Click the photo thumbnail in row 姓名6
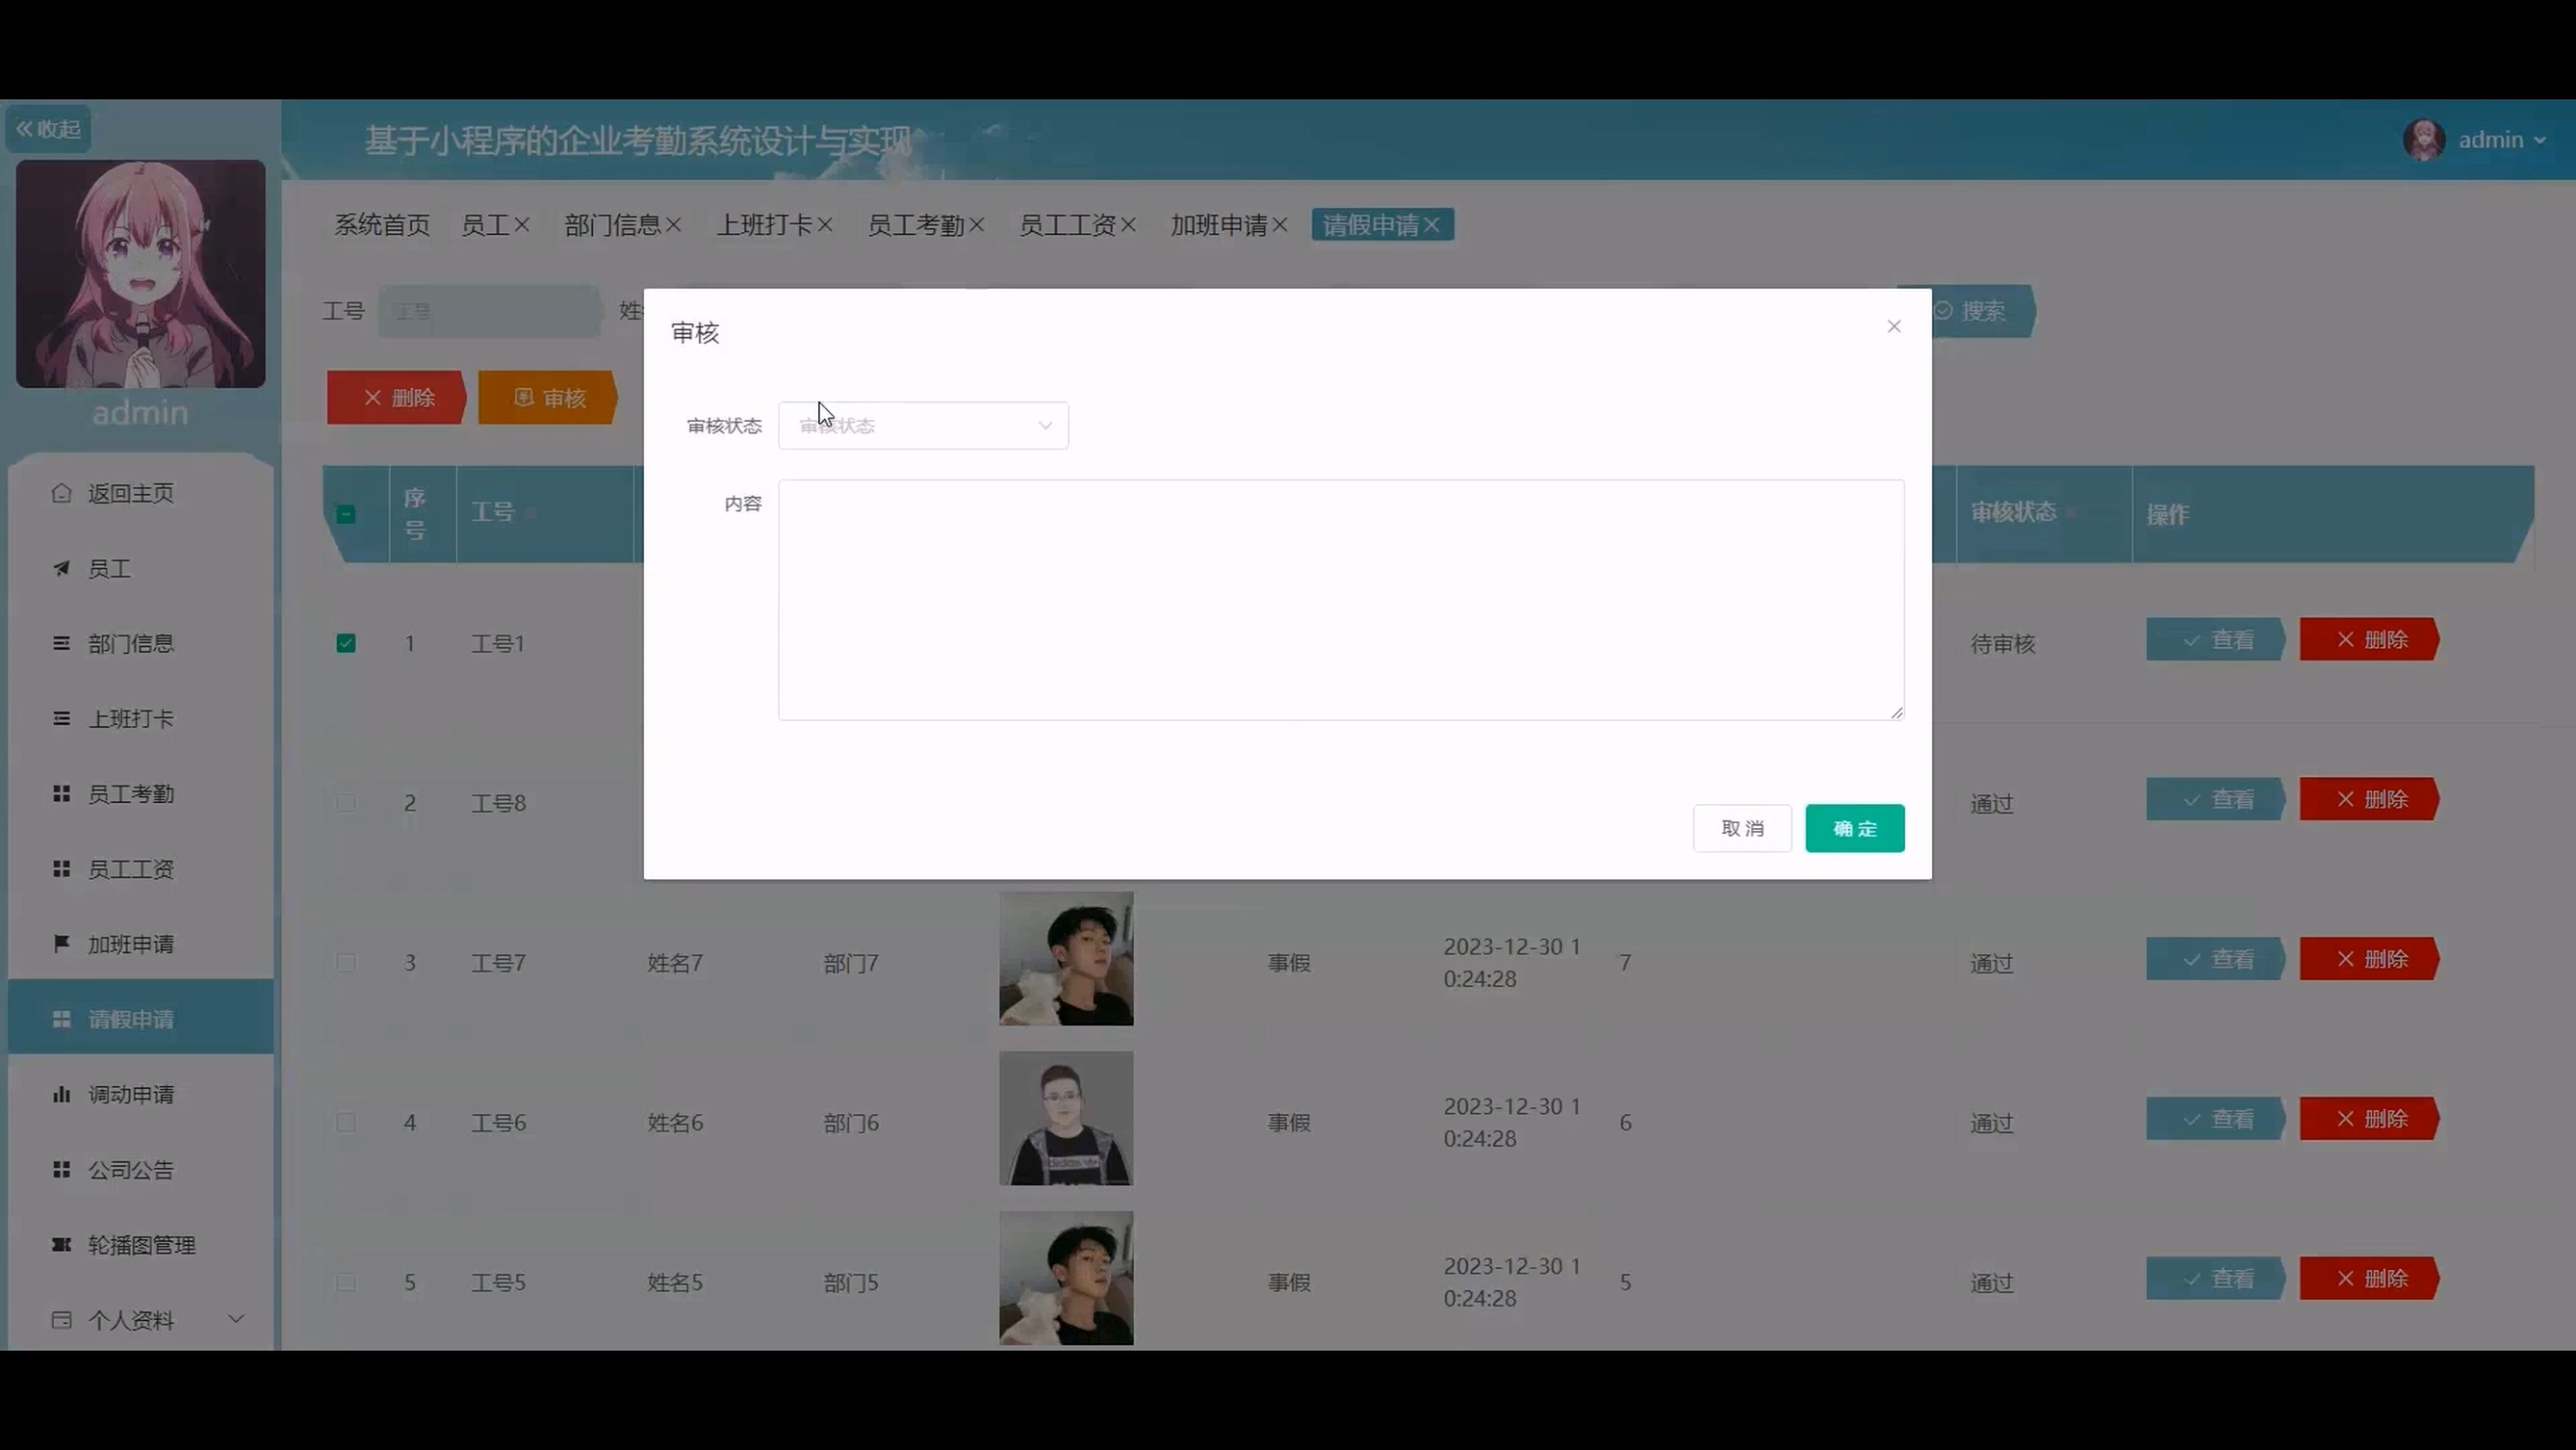This screenshot has height=1450, width=2576. pyautogui.click(x=1066, y=1118)
